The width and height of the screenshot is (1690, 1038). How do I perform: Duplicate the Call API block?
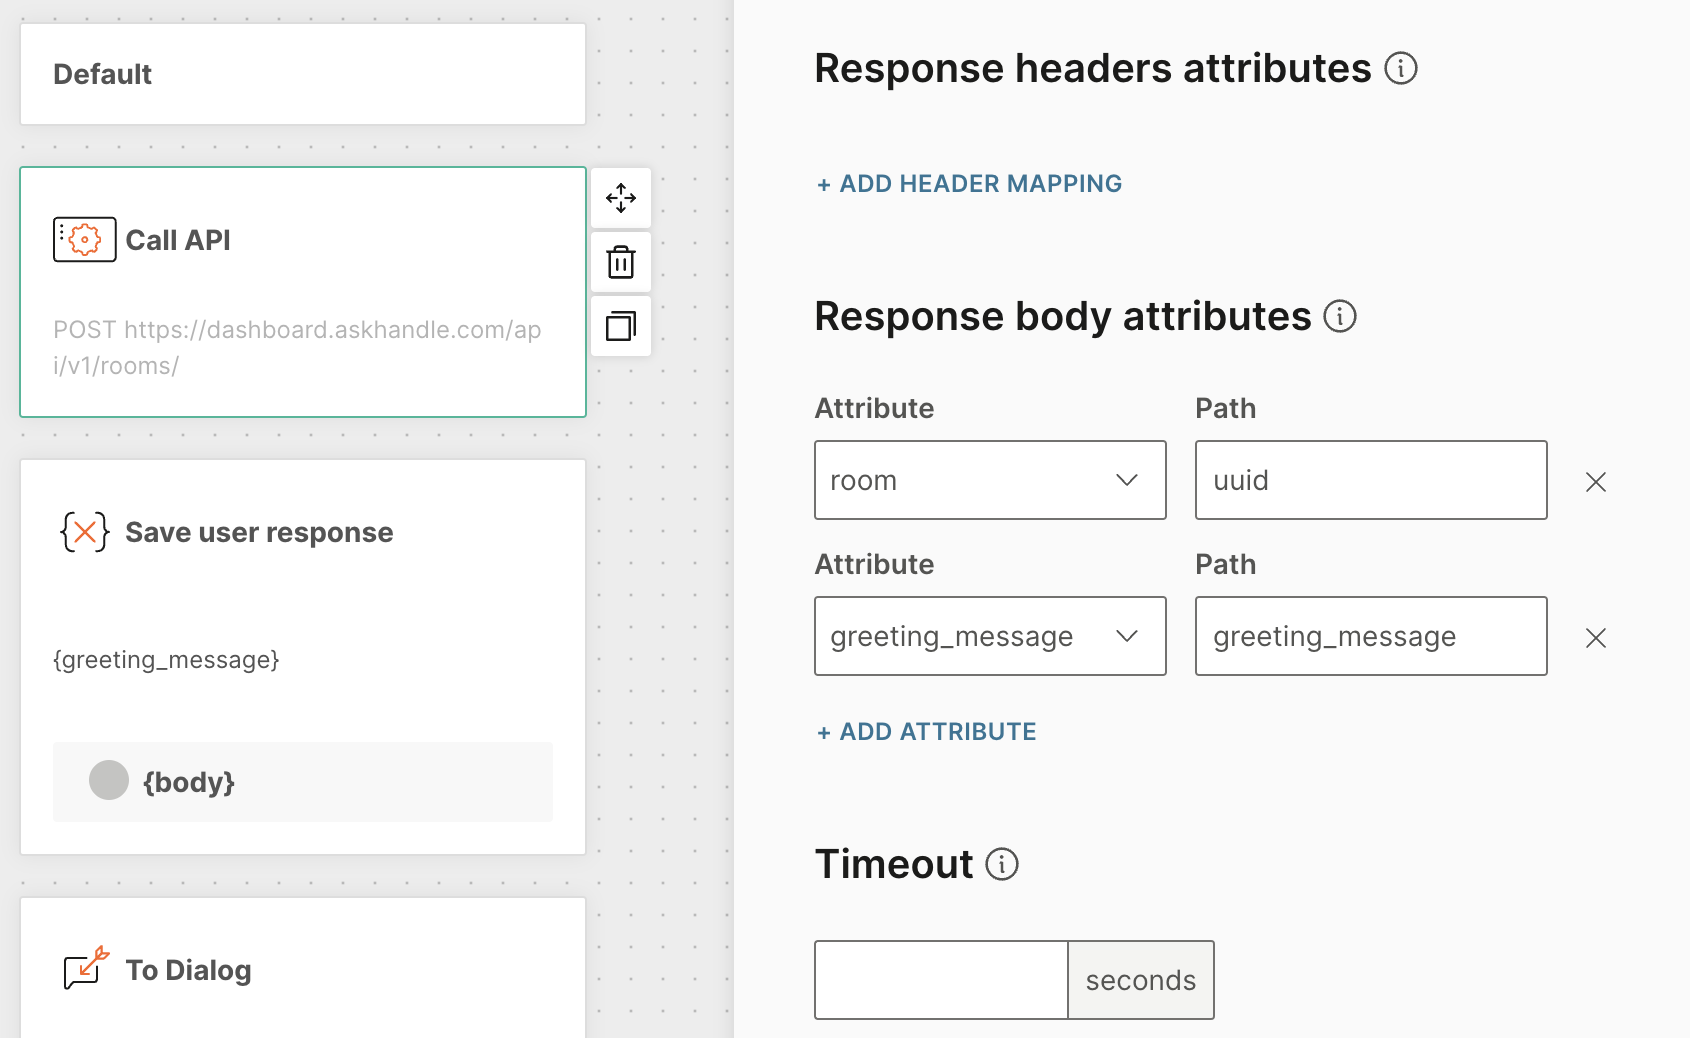click(x=621, y=326)
